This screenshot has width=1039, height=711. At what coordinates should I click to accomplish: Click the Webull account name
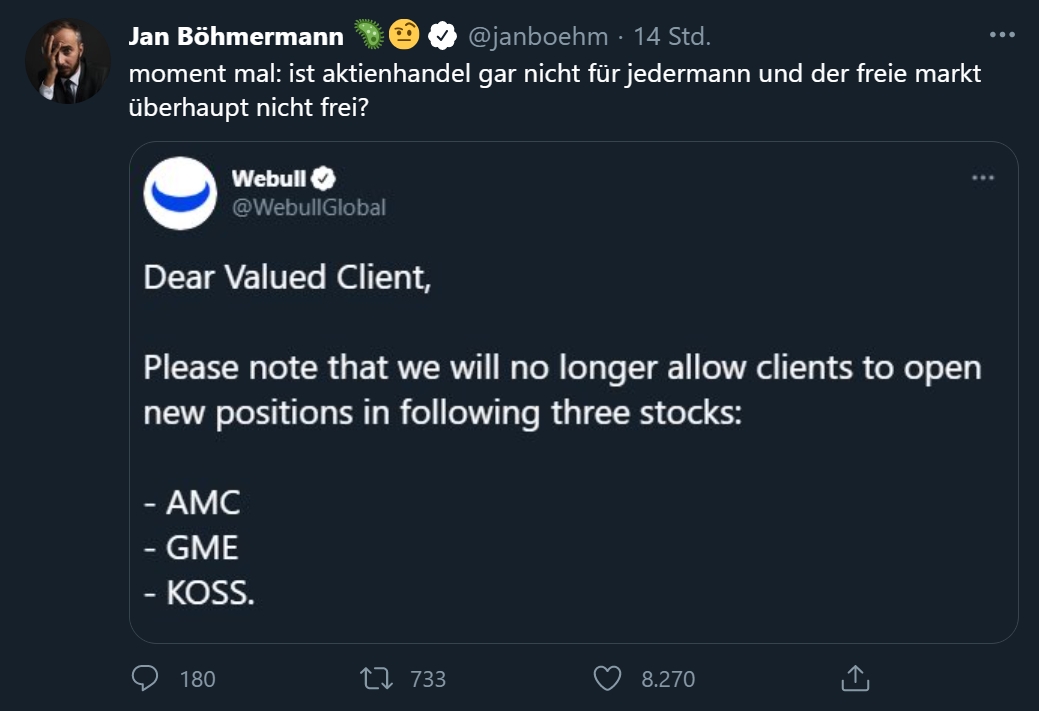point(268,179)
